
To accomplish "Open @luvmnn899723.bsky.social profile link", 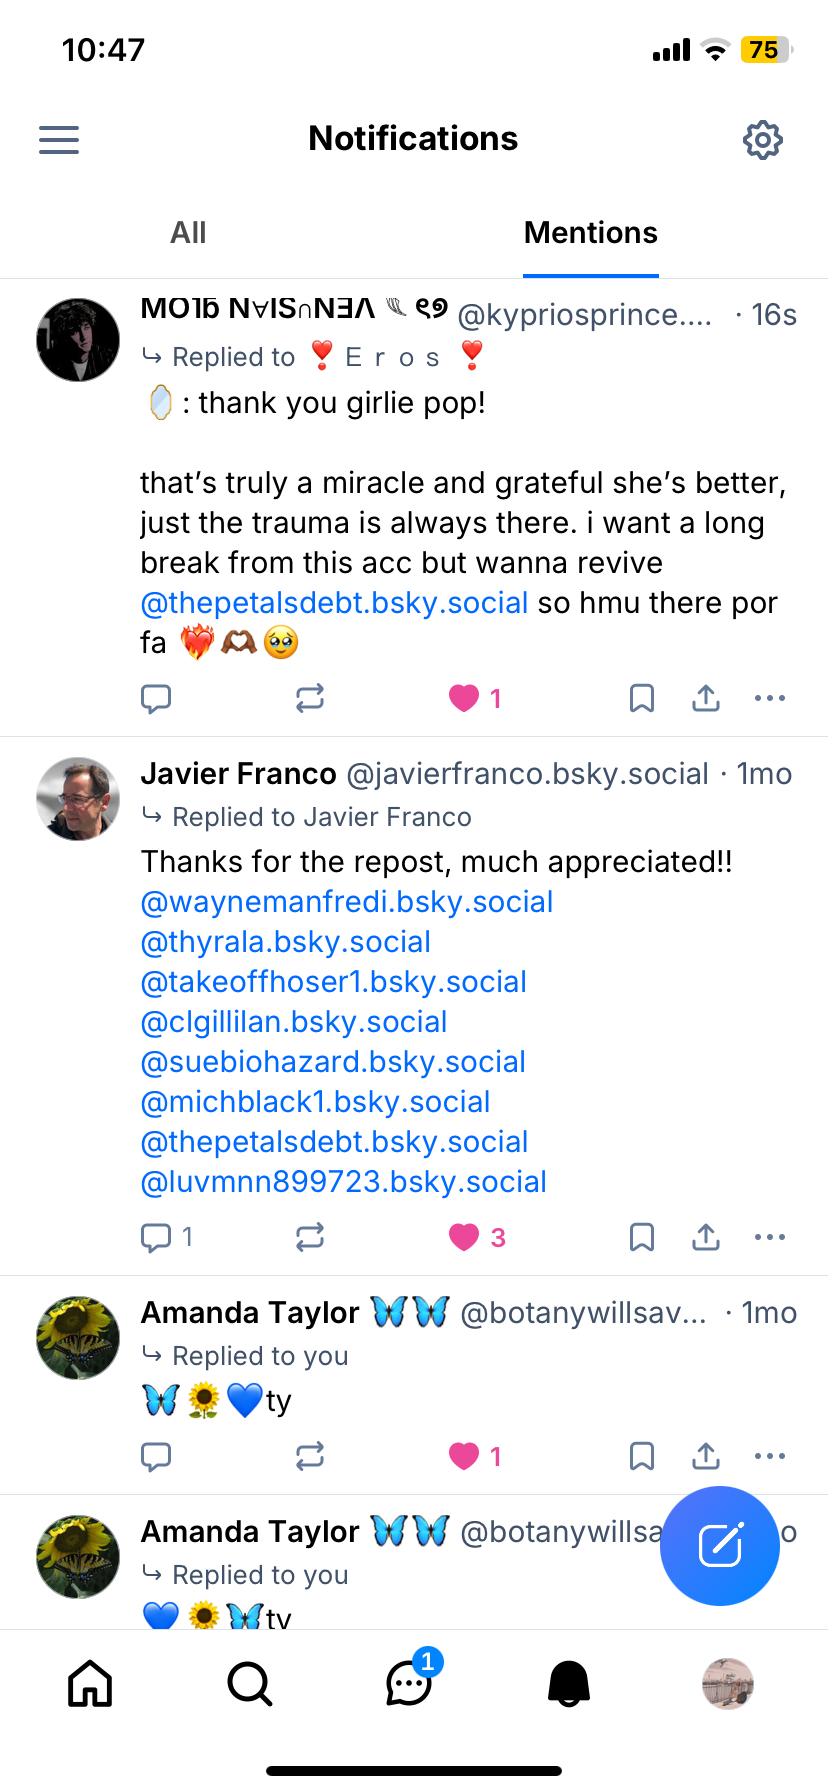I will 344,1182.
